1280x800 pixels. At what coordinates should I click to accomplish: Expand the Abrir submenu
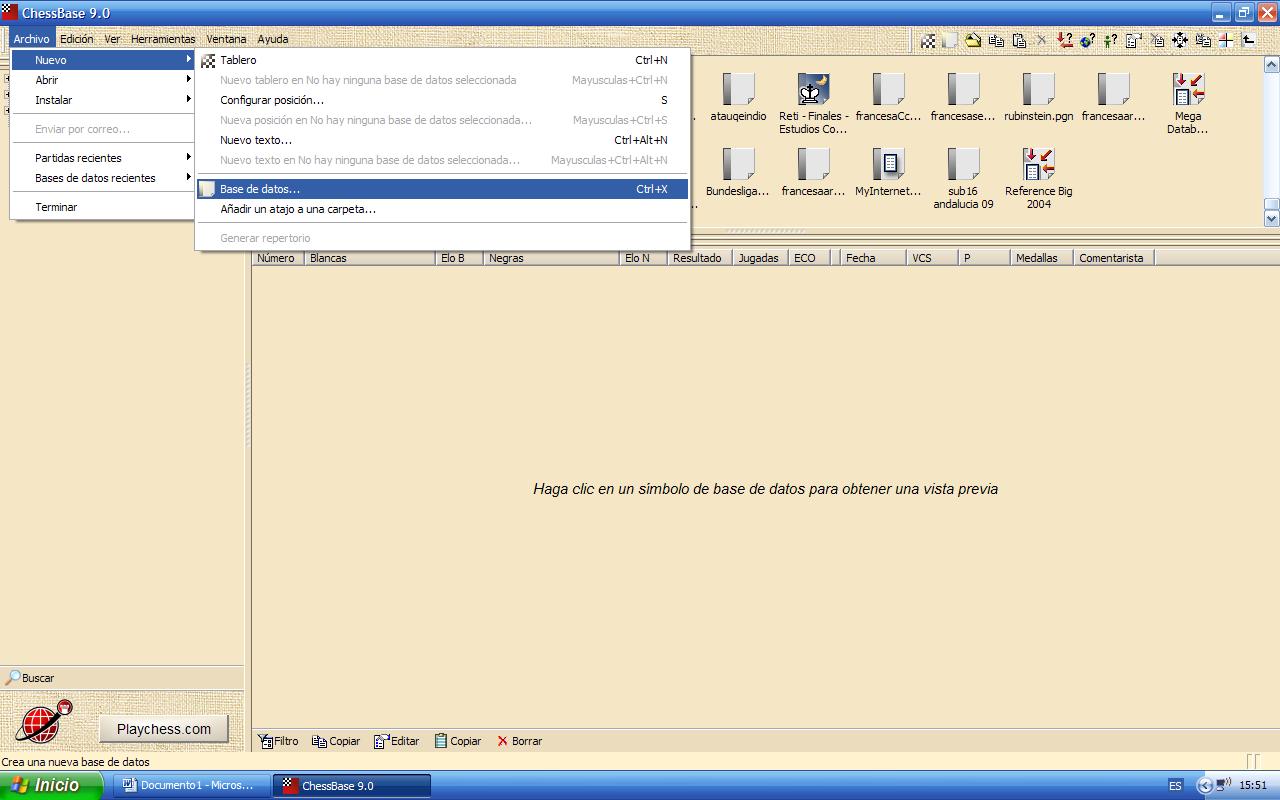click(x=102, y=80)
